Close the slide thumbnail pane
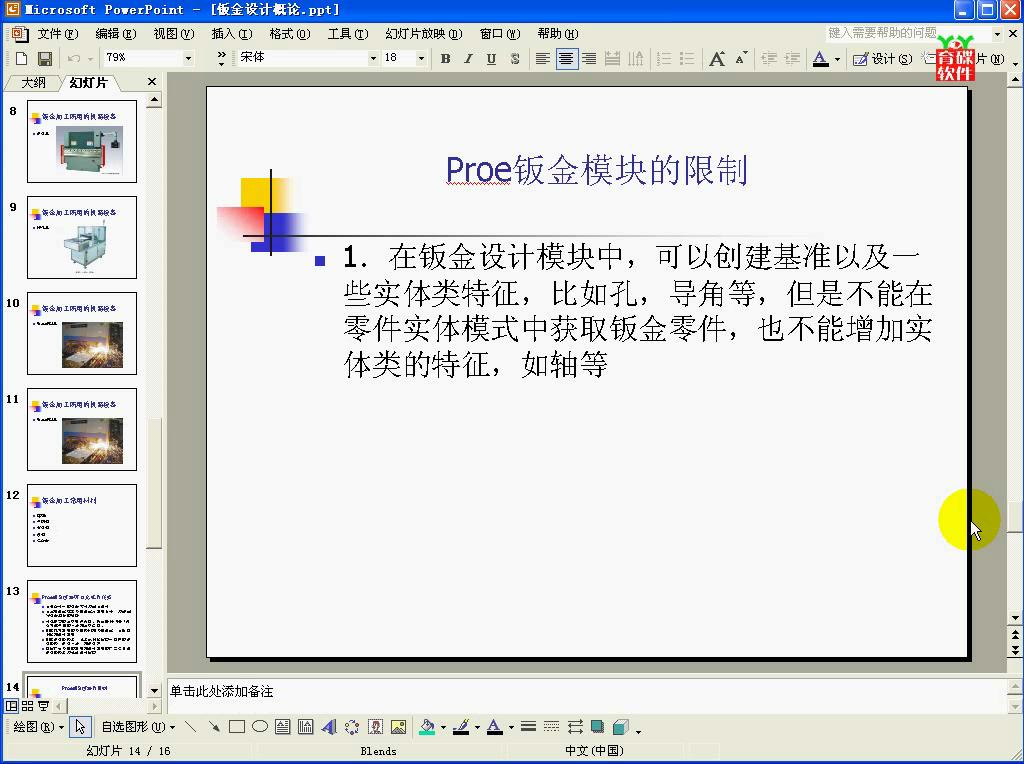The height and width of the screenshot is (764, 1024). [x=152, y=82]
